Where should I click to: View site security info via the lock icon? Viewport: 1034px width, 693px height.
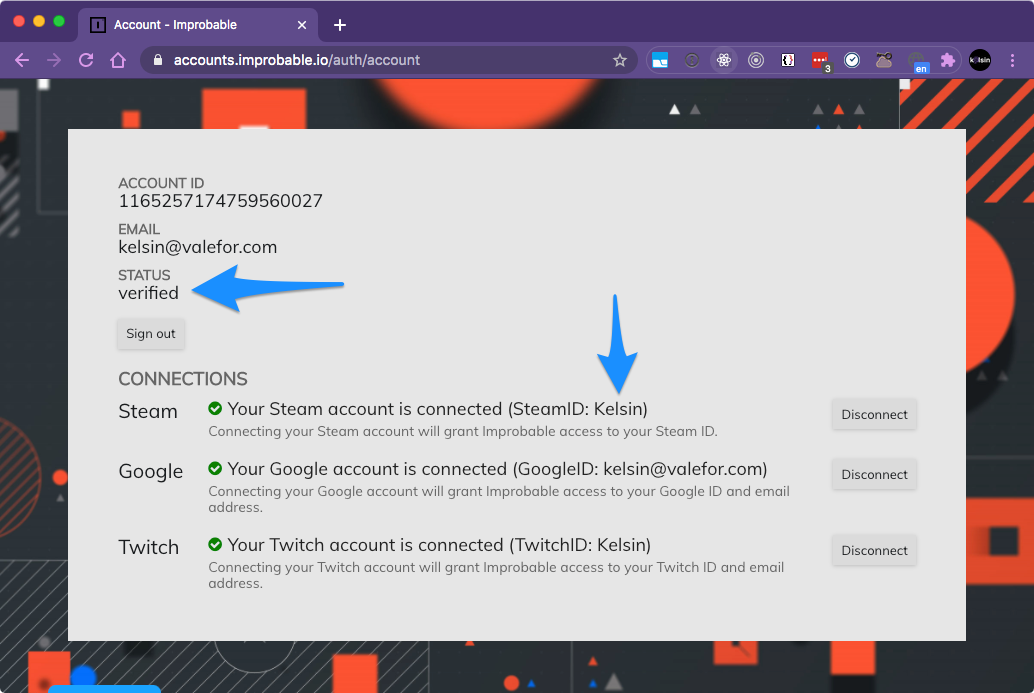[x=158, y=60]
